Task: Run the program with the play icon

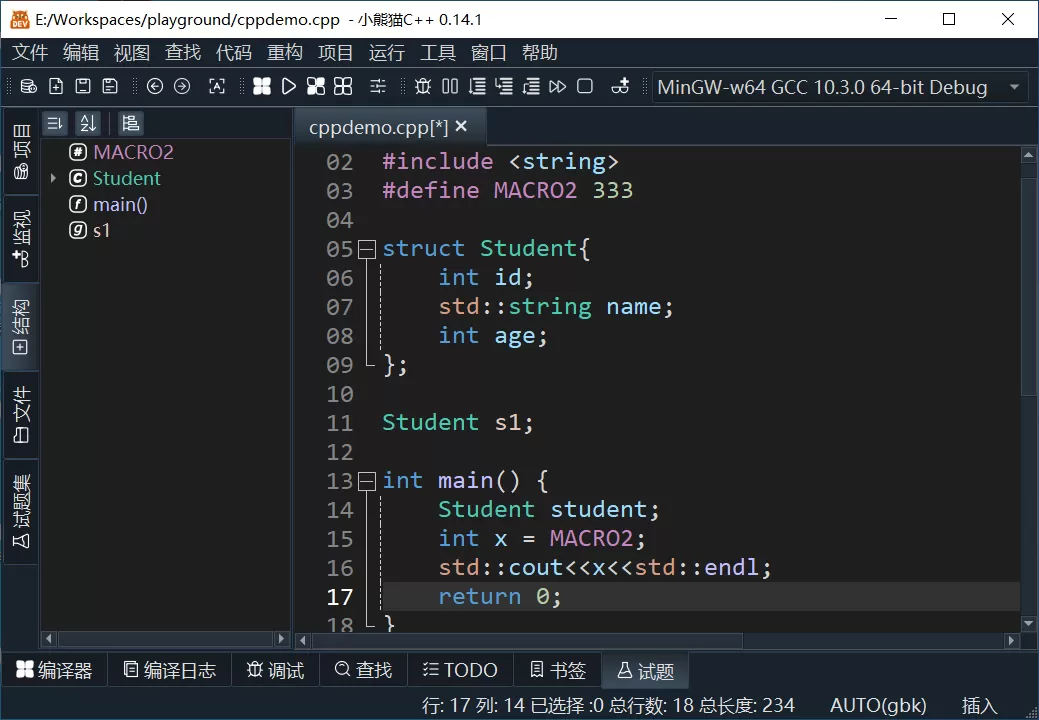Action: (289, 86)
